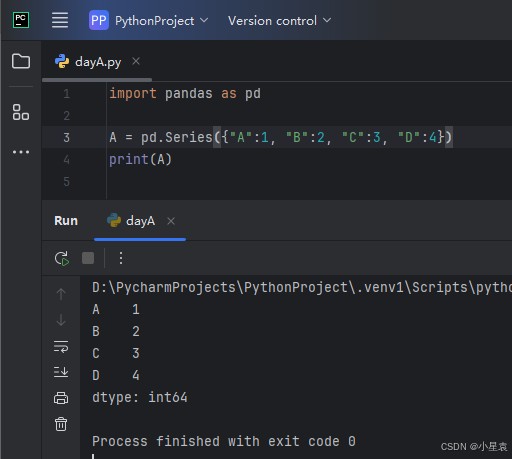Select the dayA.py editor tab

pos(88,62)
